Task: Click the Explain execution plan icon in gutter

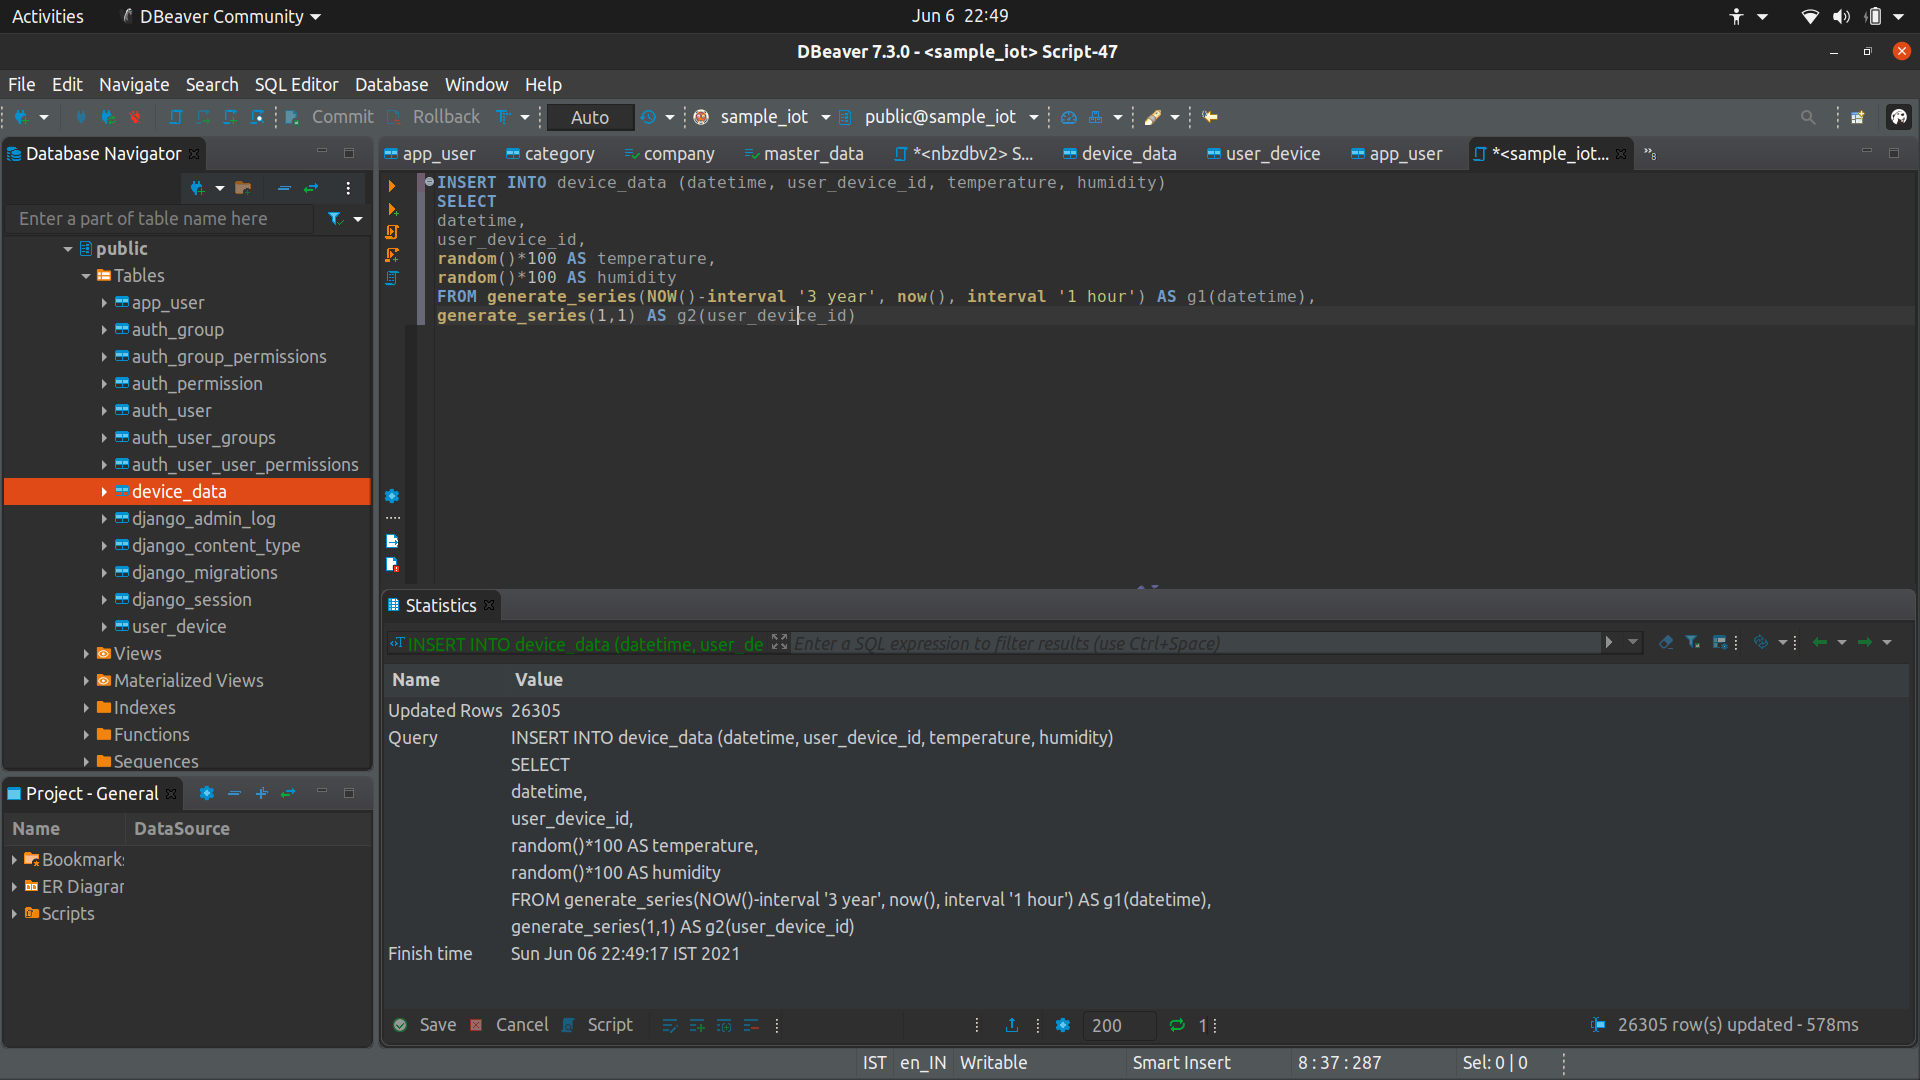Action: pos(392,278)
